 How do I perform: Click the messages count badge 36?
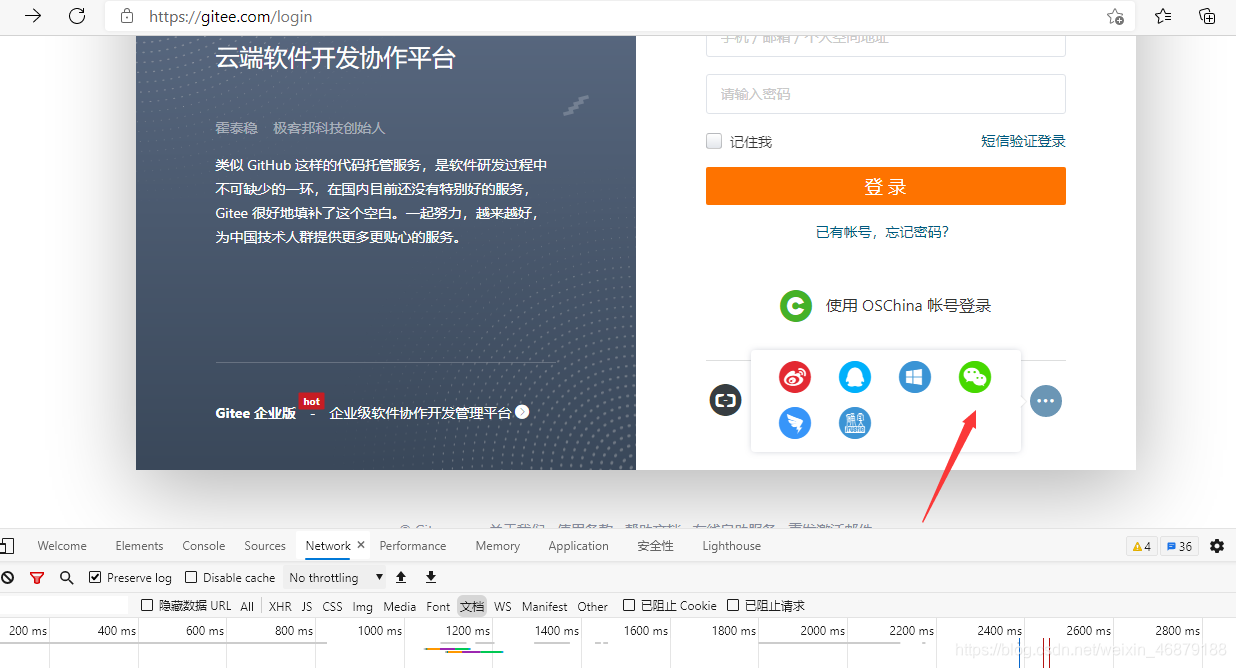1180,546
